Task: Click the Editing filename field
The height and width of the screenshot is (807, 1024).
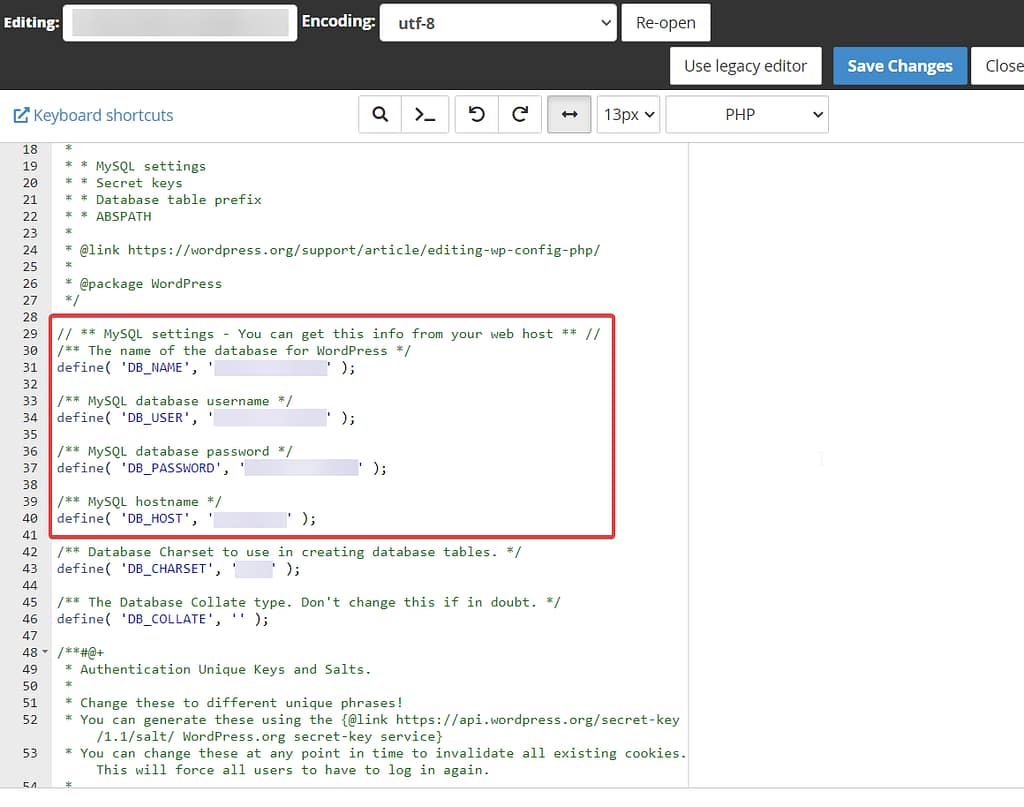Action: click(180, 22)
